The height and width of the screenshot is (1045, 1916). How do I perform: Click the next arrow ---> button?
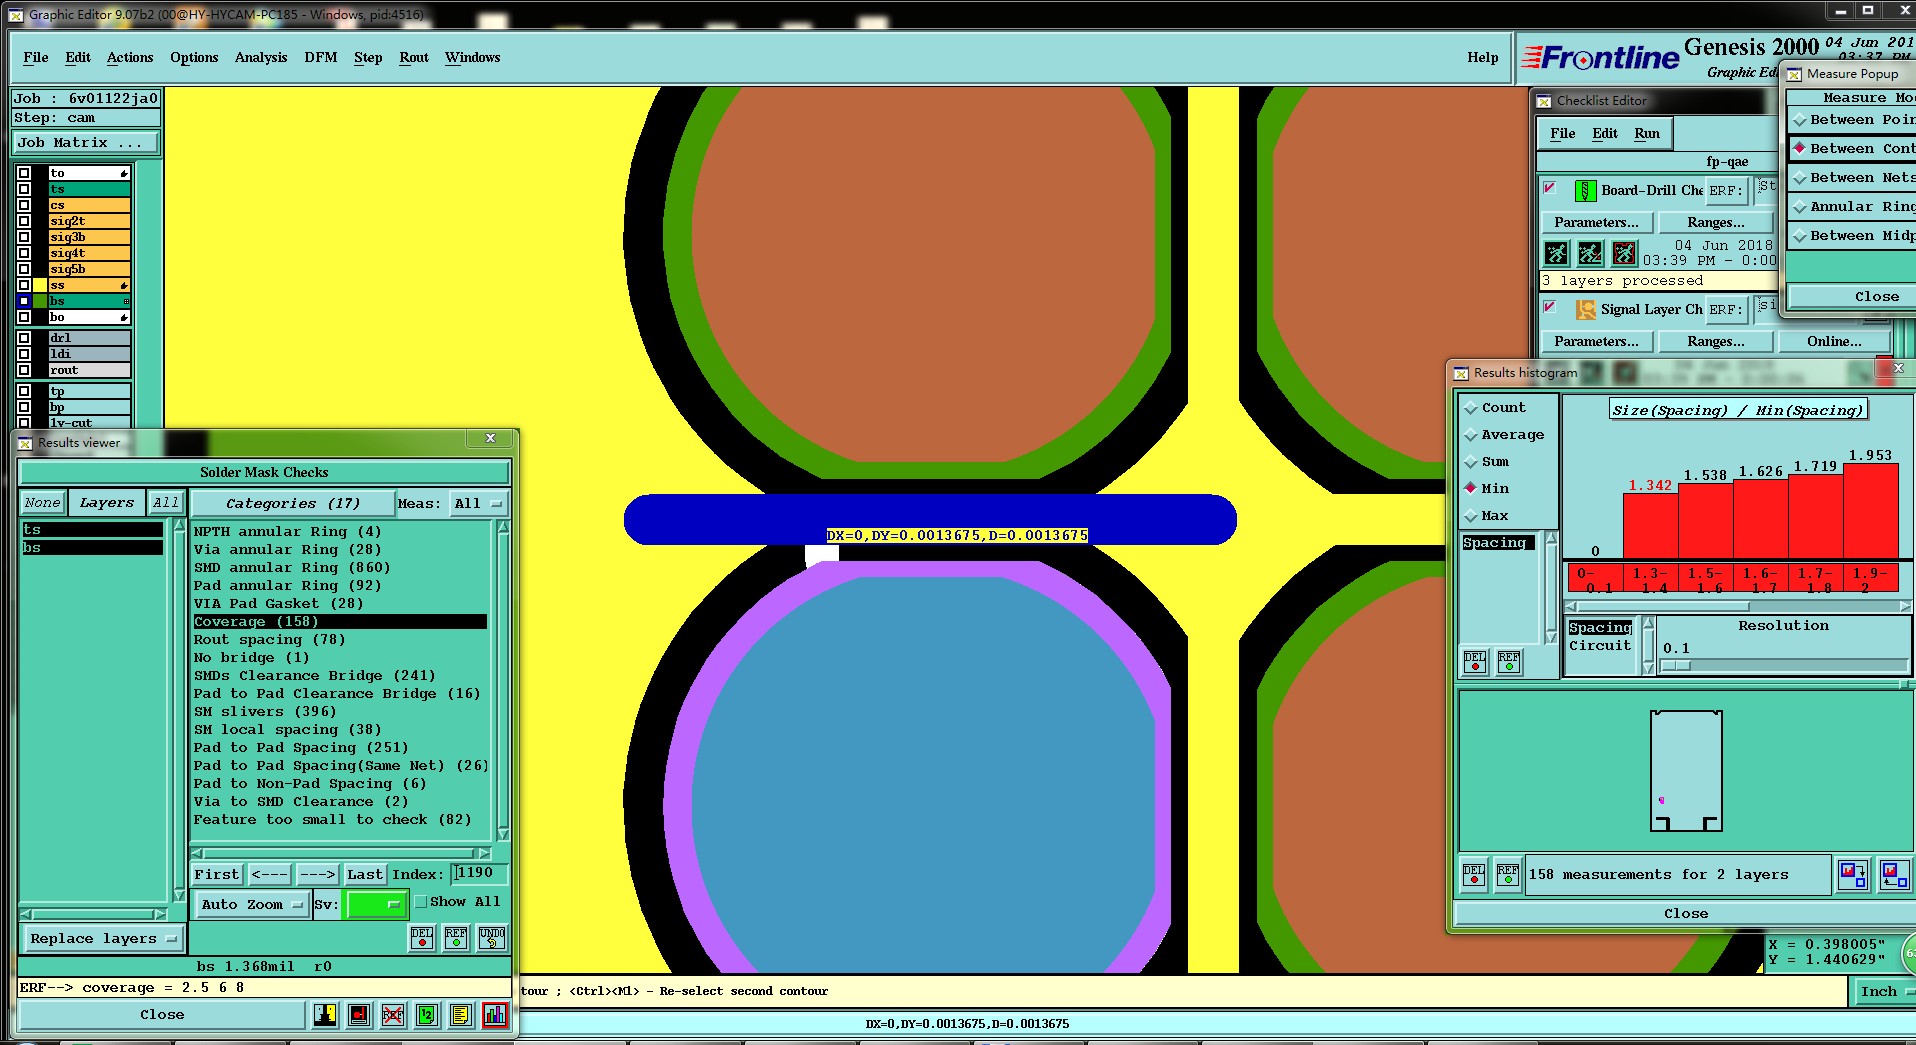(317, 874)
